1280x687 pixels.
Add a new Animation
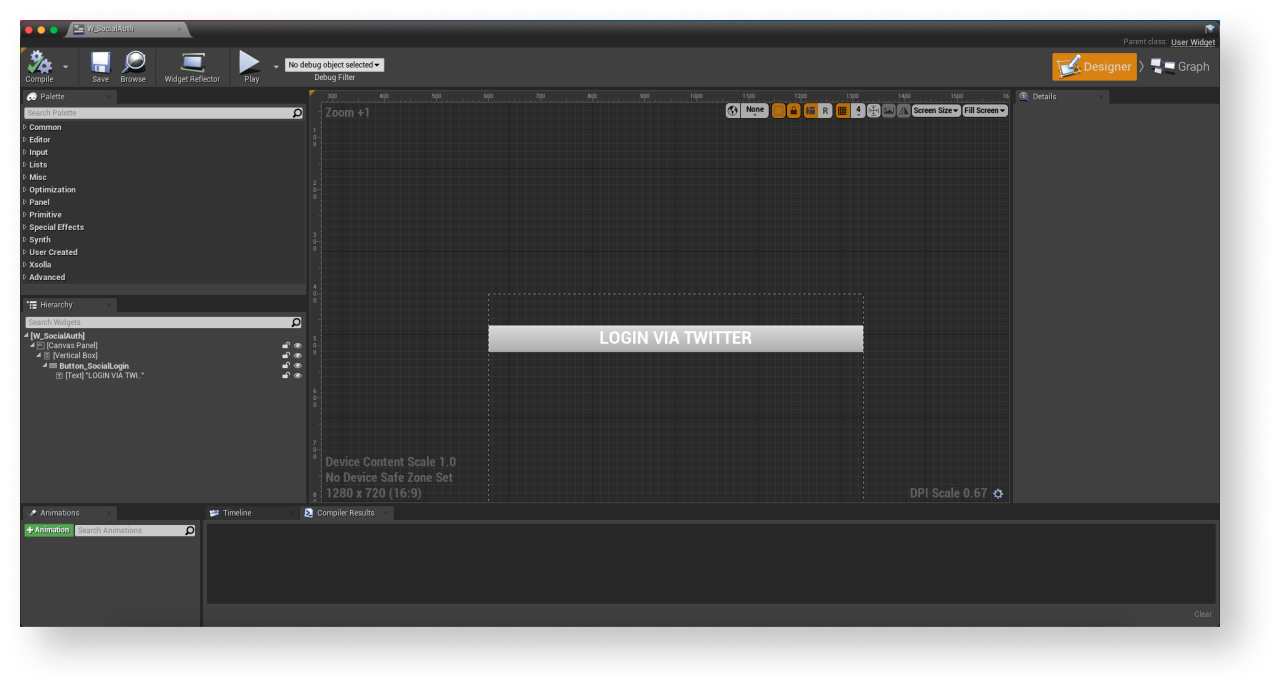(x=48, y=530)
